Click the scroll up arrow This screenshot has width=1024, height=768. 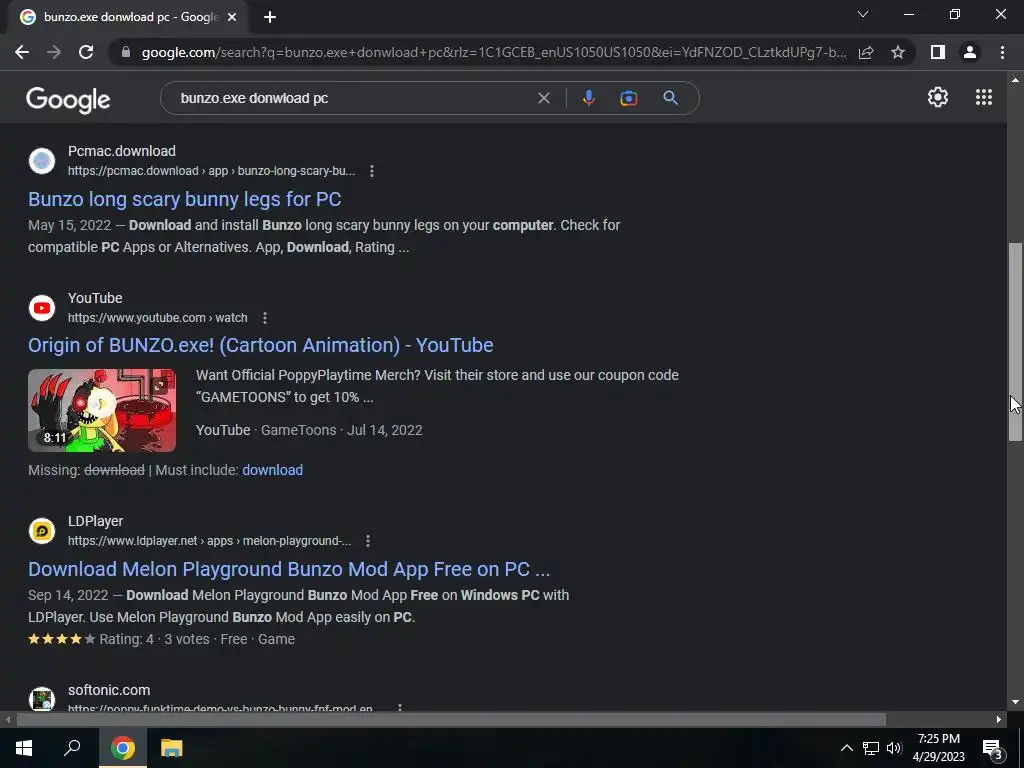click(x=1015, y=80)
